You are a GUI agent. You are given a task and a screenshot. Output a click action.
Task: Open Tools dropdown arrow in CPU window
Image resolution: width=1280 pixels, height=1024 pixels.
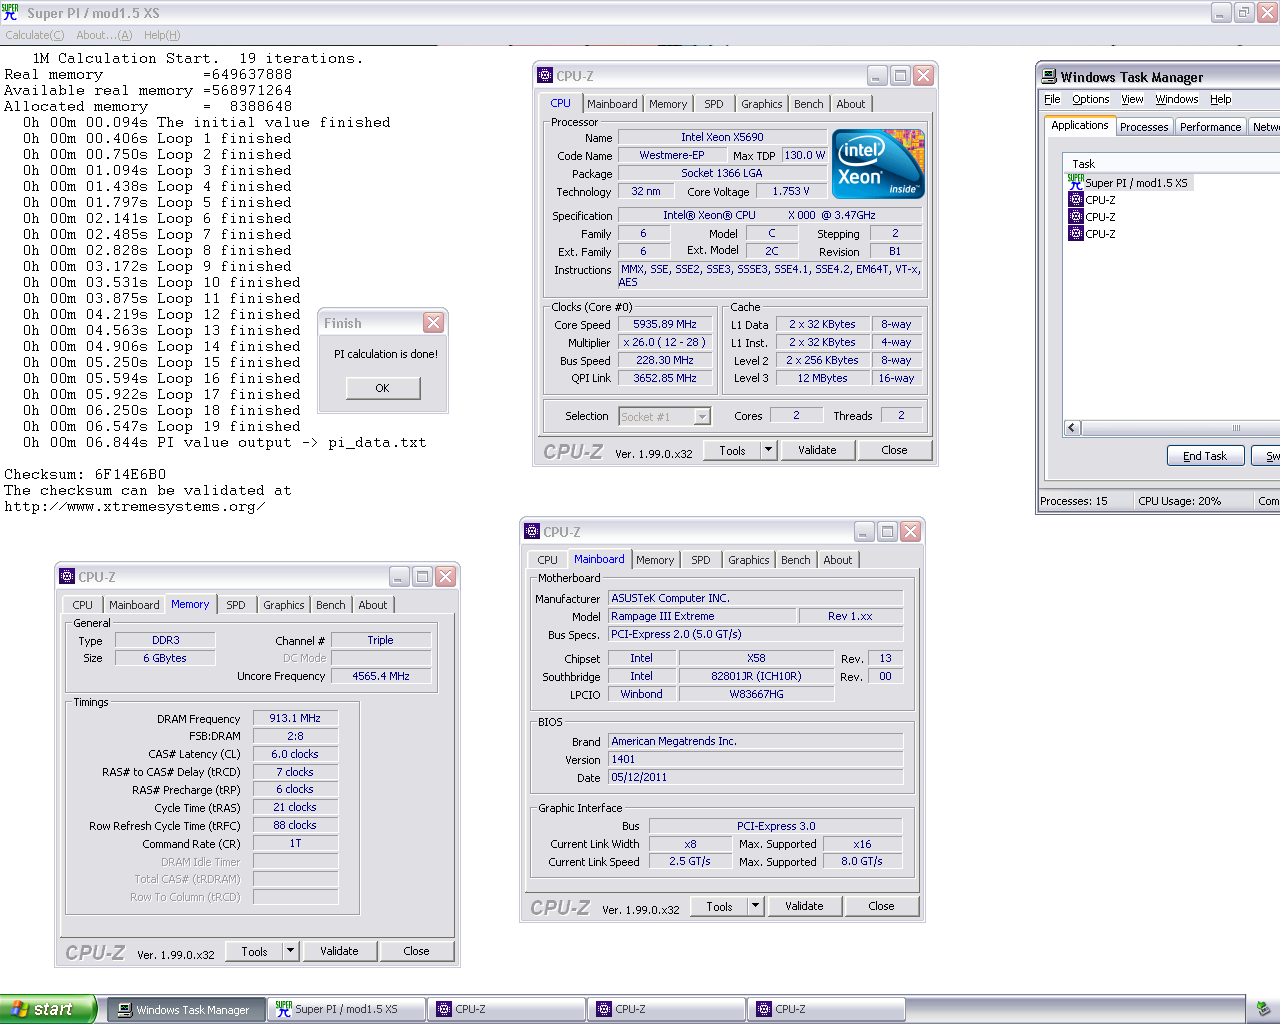tap(769, 450)
